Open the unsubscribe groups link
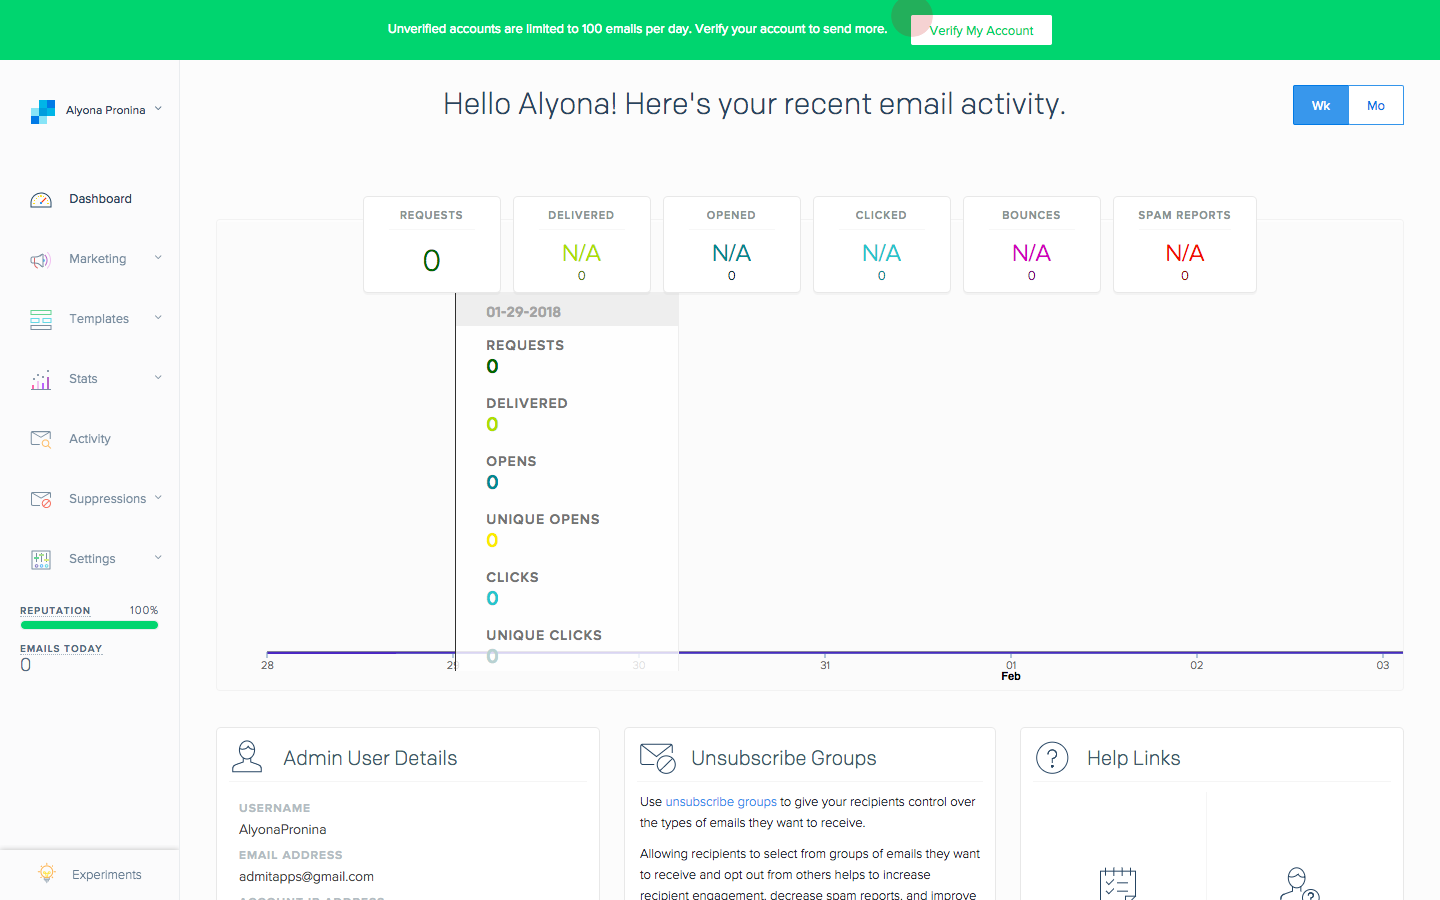1440x900 pixels. pos(720,801)
